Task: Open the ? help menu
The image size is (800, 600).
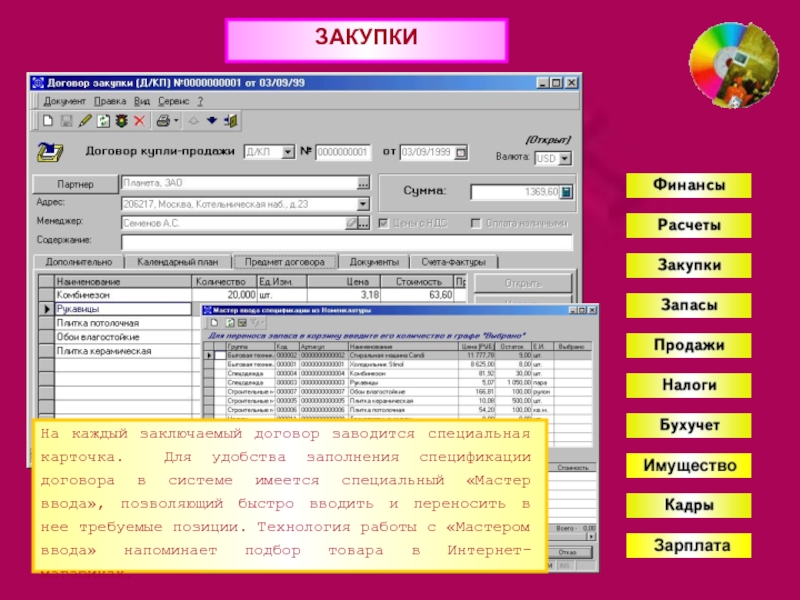Action: (201, 101)
